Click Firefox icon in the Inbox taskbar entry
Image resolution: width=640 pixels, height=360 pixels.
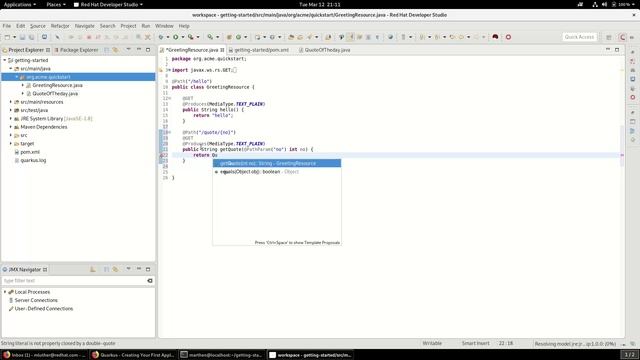click(7, 355)
